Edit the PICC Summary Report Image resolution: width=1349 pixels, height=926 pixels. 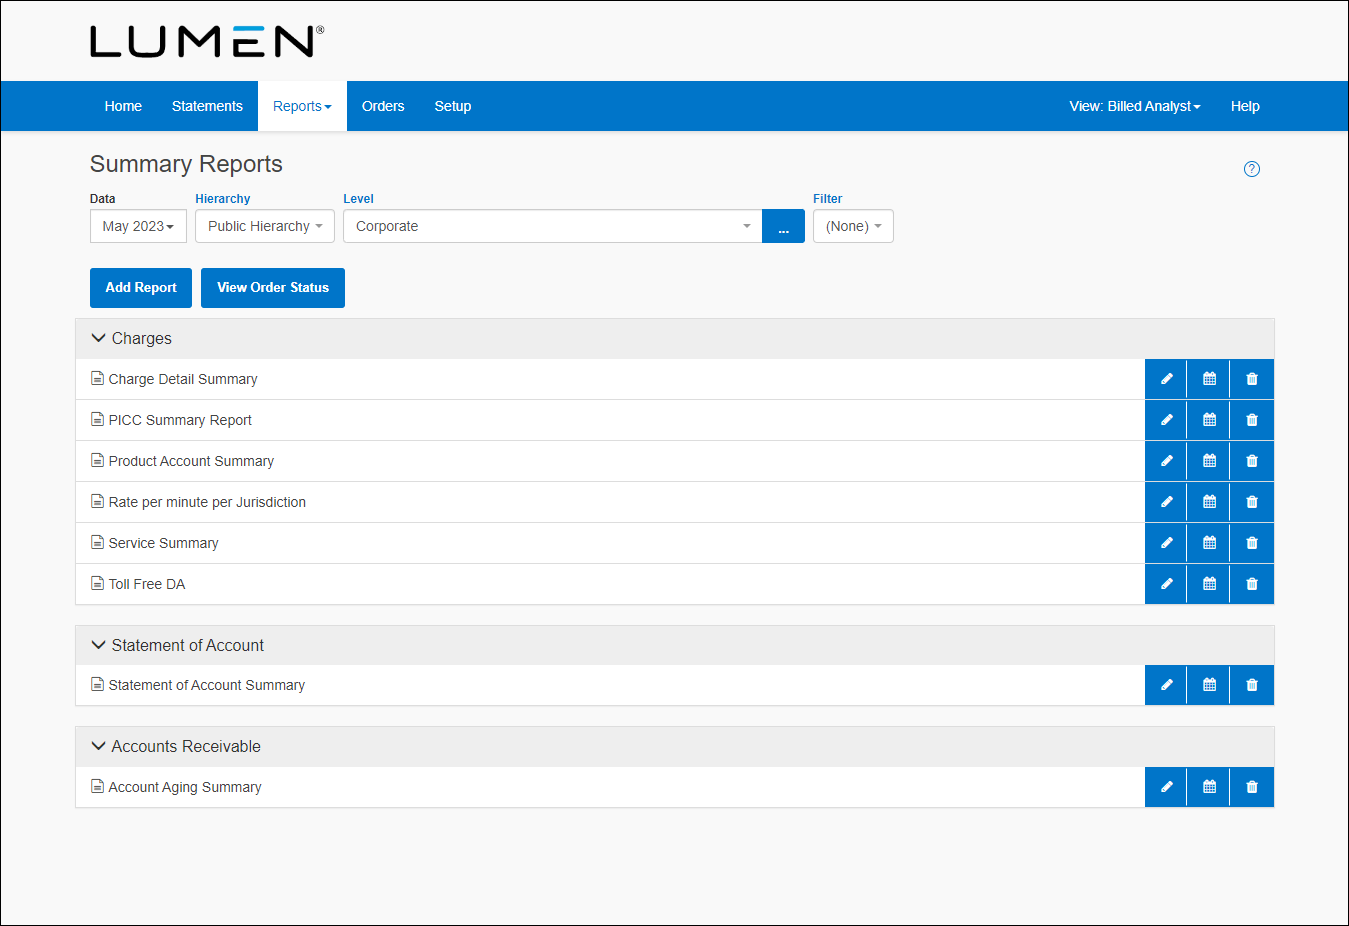[1165, 420]
